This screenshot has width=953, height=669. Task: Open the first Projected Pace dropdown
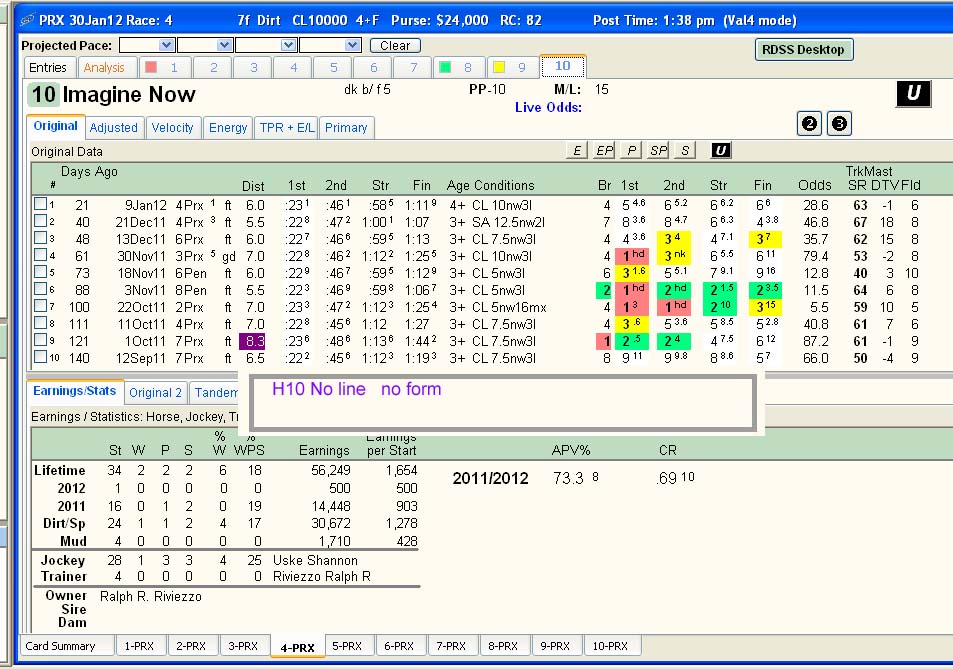point(166,45)
